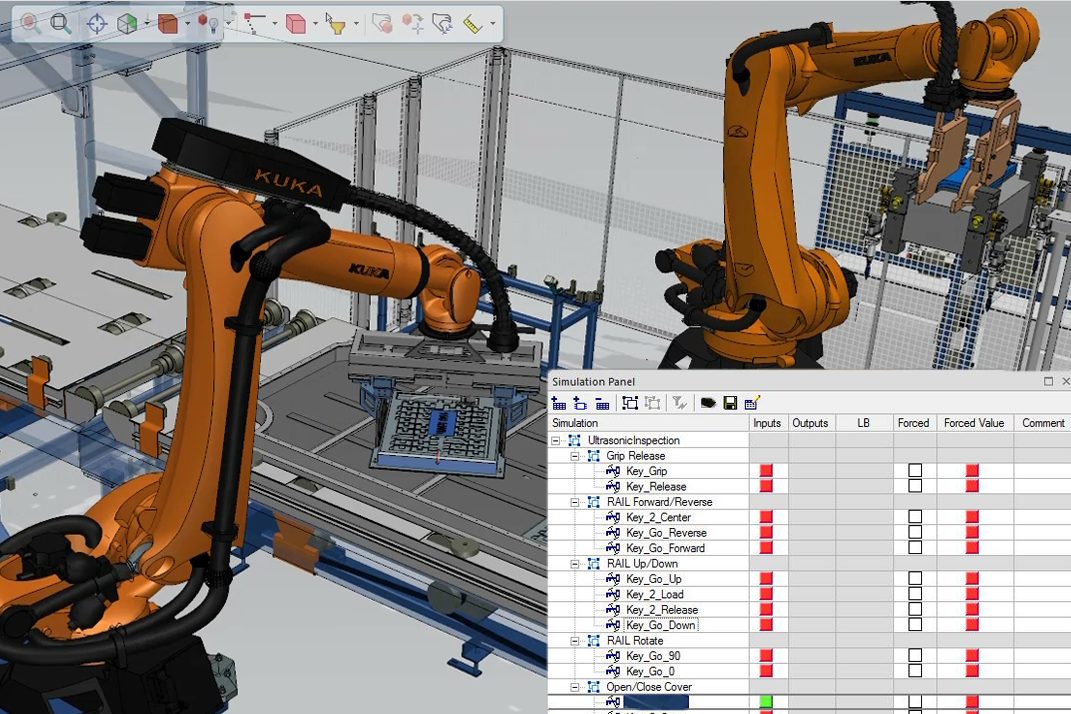Viewport: 1071px width, 714px height.
Task: Collapse the UltrasonicInspection tree node
Action: pos(556,441)
